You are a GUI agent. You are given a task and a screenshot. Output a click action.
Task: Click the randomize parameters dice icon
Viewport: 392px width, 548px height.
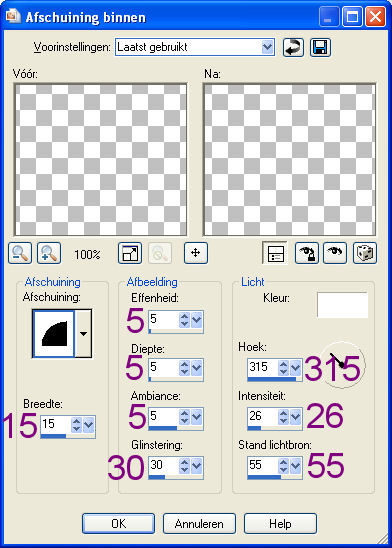[x=365, y=253]
